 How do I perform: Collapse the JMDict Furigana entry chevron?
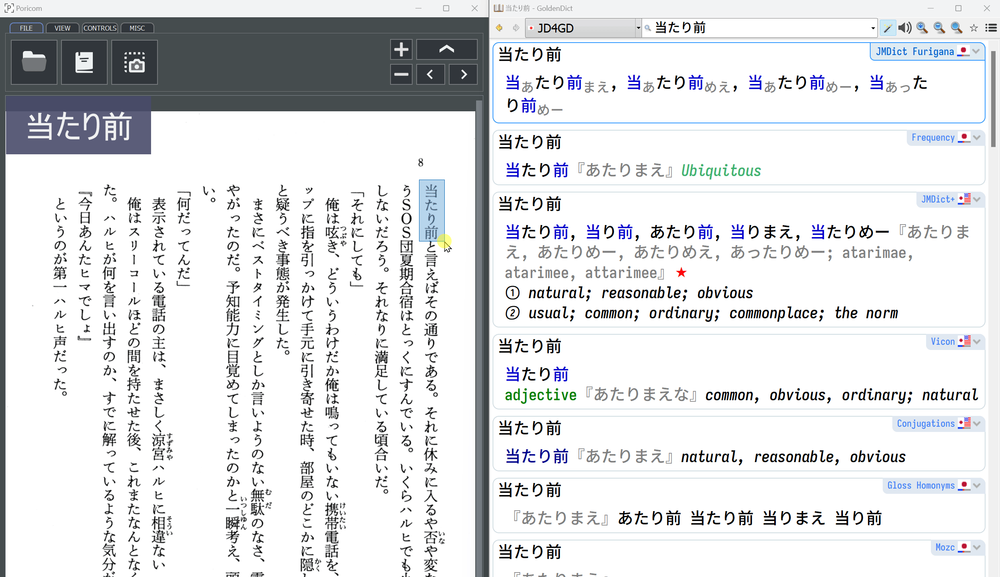tap(977, 51)
